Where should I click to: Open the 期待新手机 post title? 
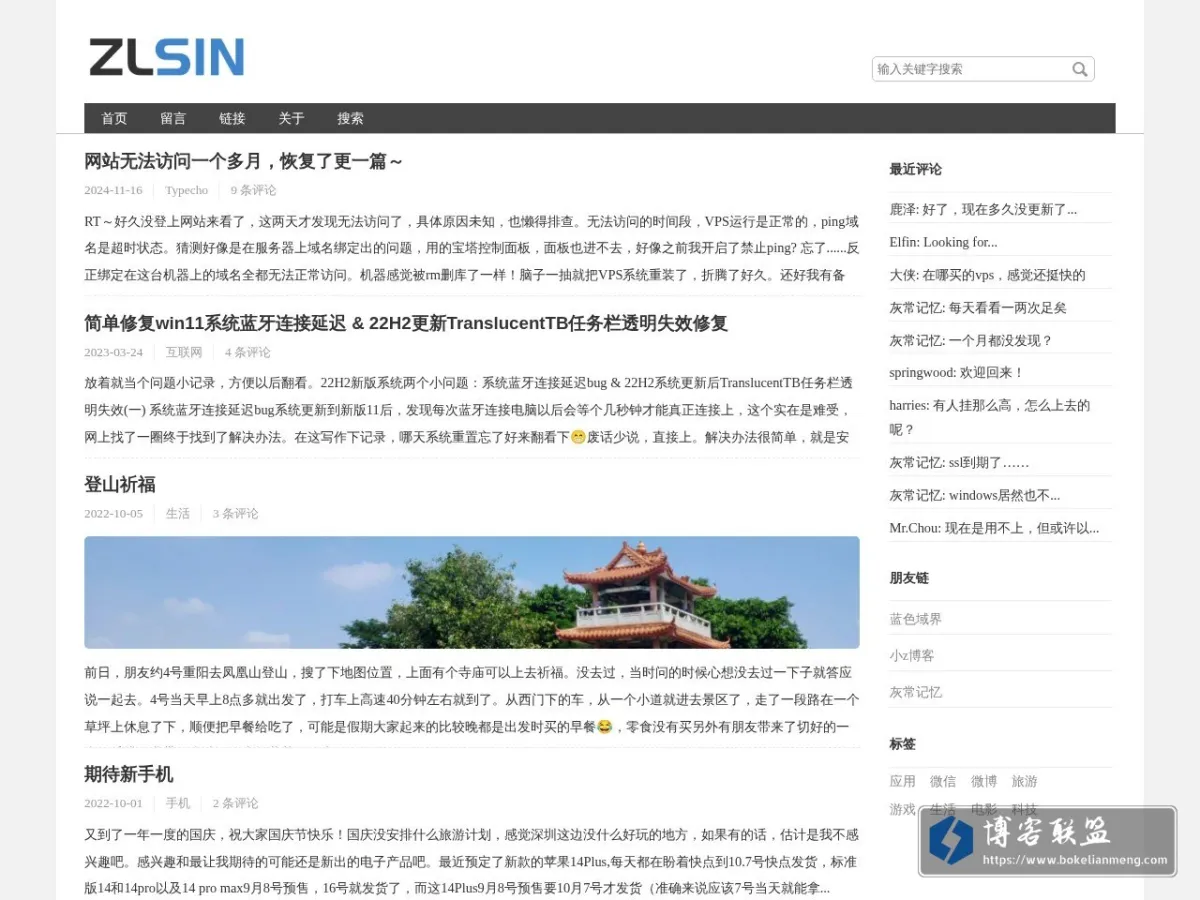point(129,774)
